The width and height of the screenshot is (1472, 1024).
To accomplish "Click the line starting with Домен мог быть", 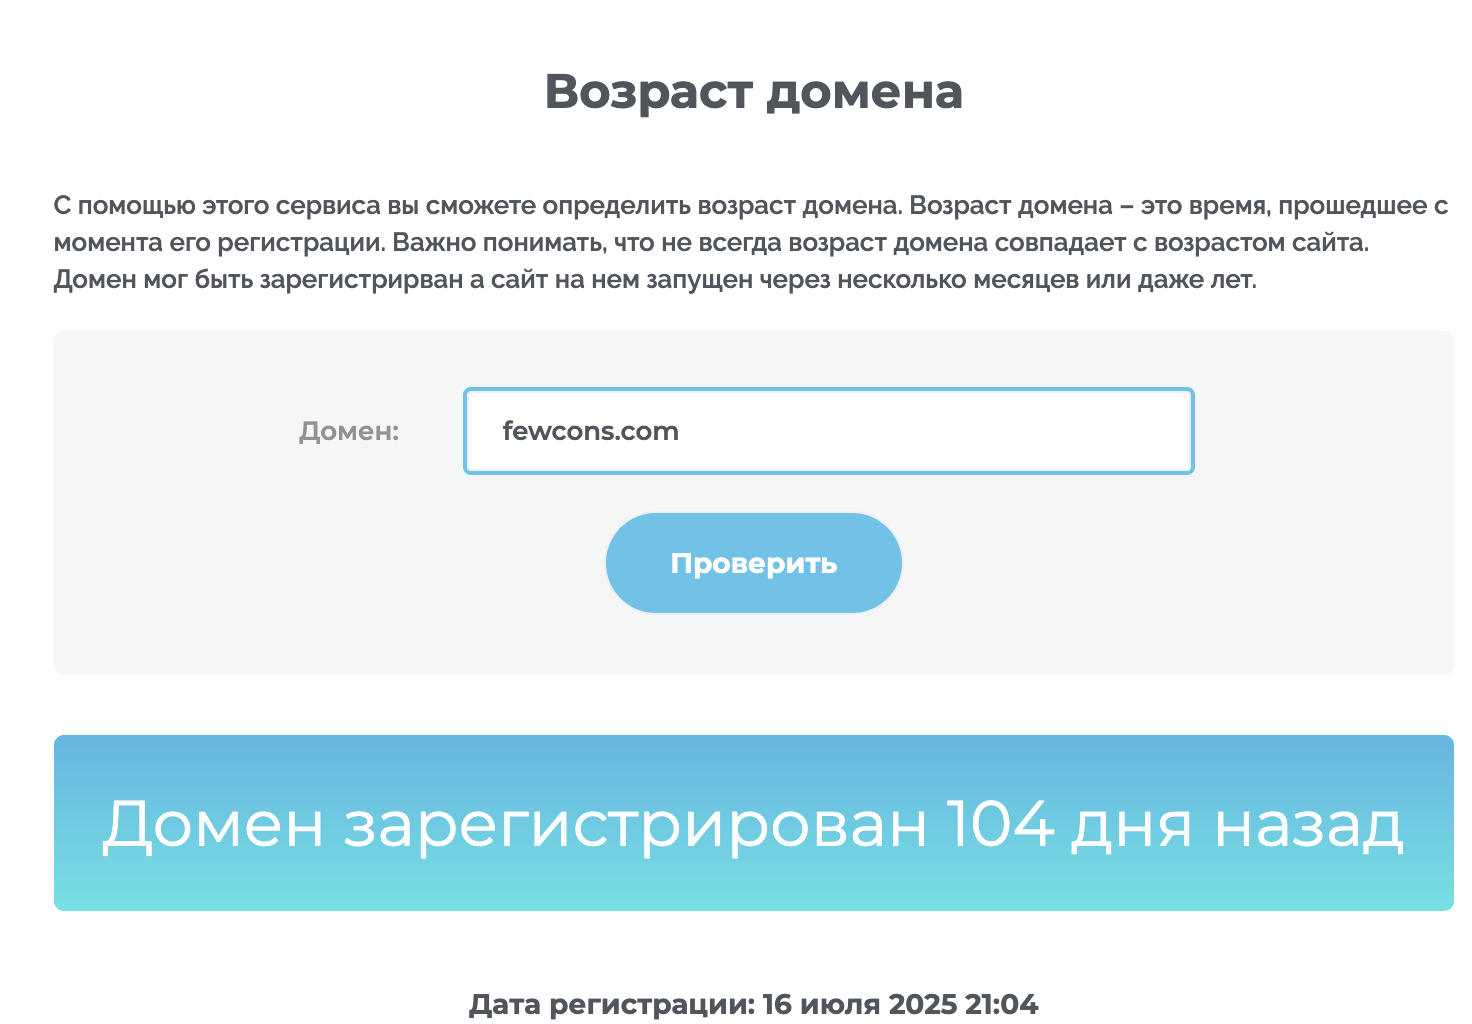I will point(654,280).
